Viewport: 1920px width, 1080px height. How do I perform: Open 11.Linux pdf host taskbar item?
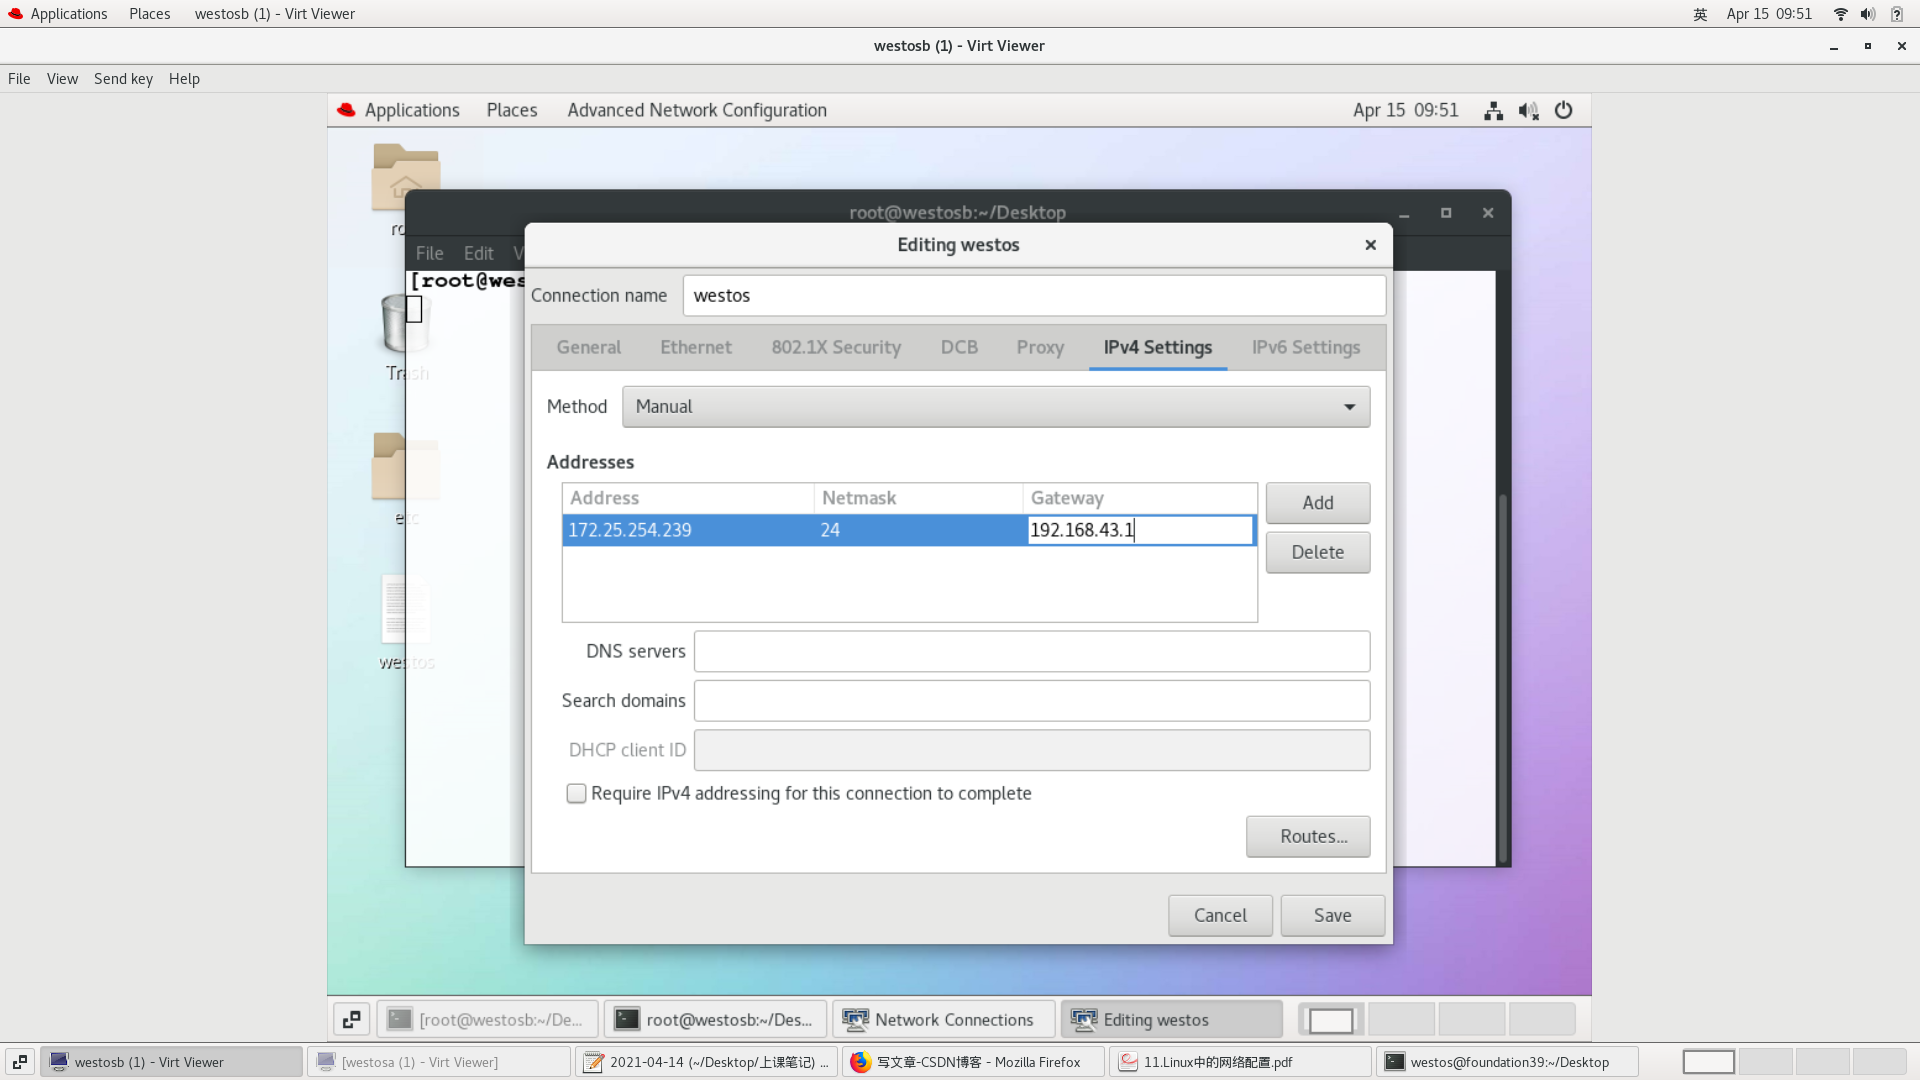[1240, 1062]
